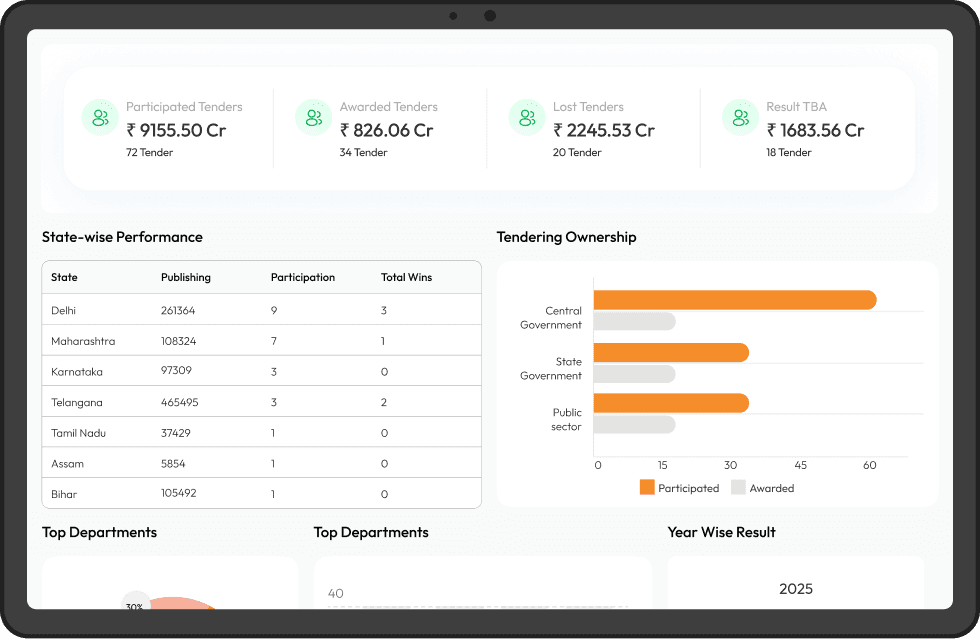Click the State-wise Performance heading
Image resolution: width=980 pixels, height=639 pixels.
coord(121,237)
